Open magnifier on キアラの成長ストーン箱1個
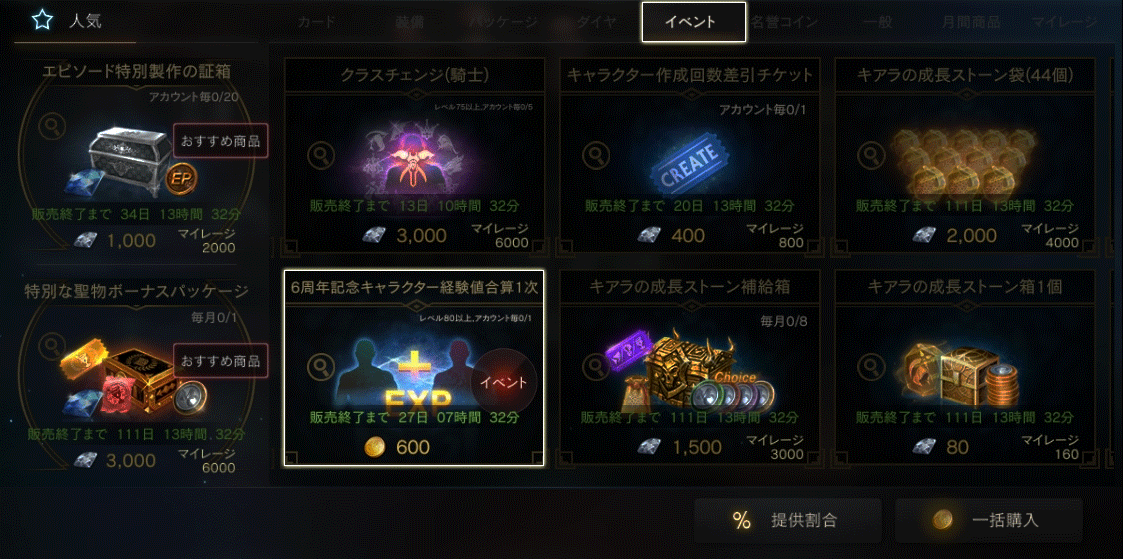Screen dimensions: 1123x559 (x=870, y=366)
